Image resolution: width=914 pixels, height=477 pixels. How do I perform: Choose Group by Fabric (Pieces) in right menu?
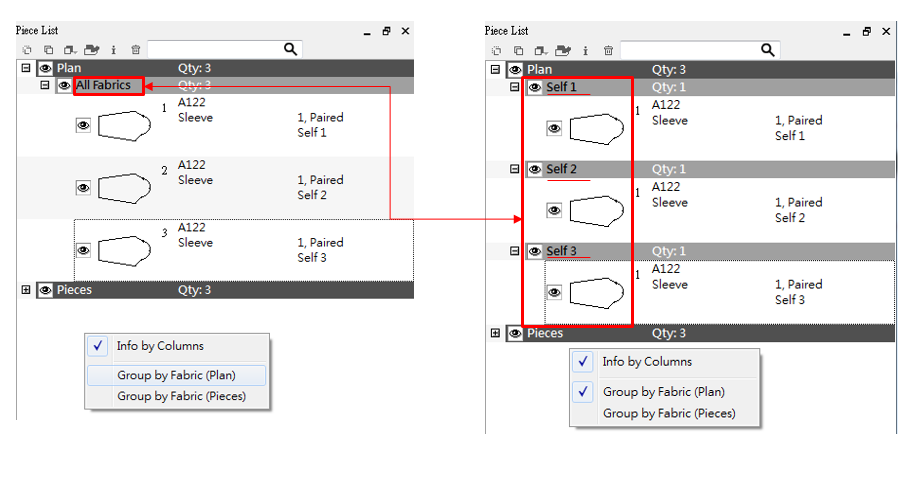click(x=668, y=413)
